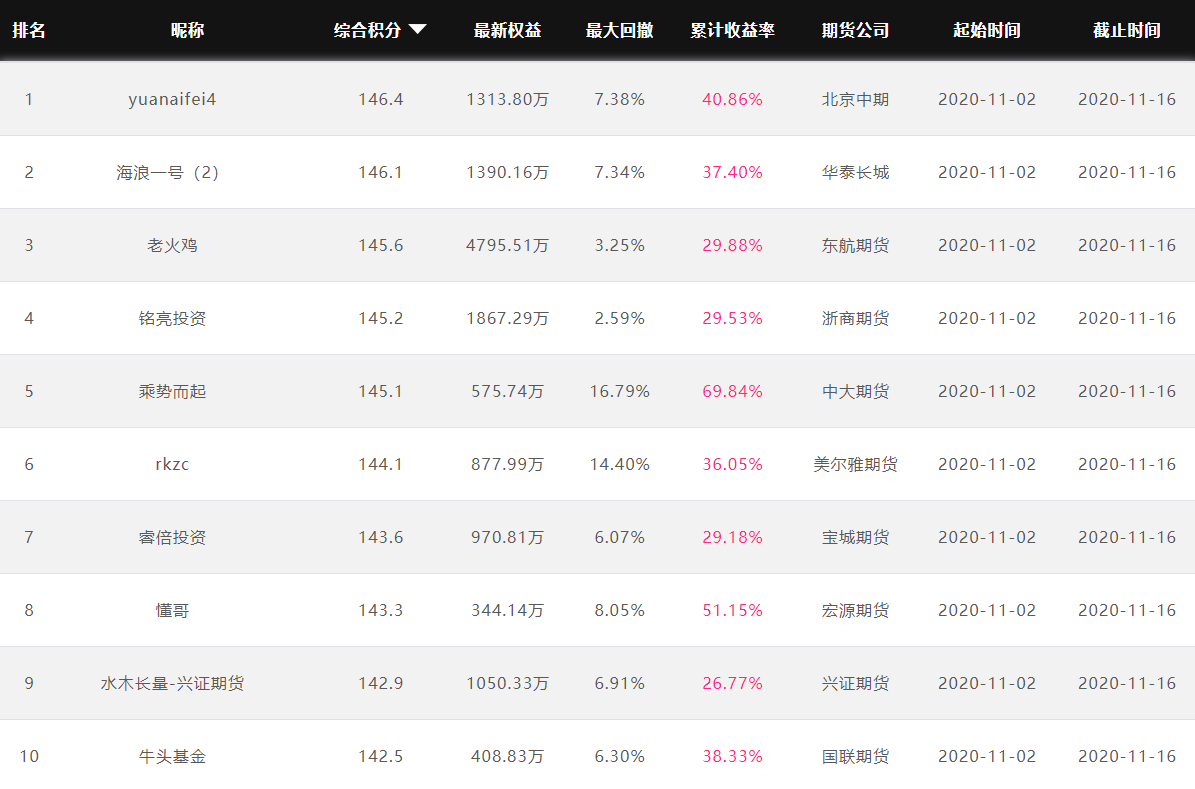
Task: Click rank number 10
Action: [x=29, y=756]
